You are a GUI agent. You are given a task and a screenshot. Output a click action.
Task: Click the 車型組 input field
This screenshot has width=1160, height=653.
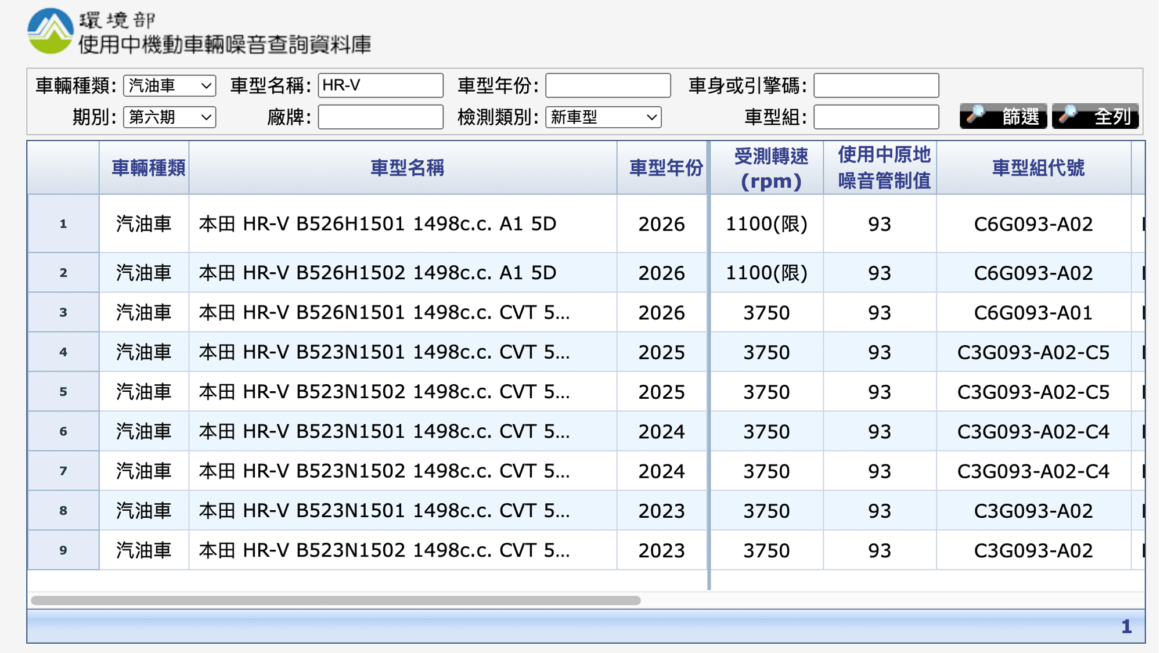pyautogui.click(x=877, y=116)
